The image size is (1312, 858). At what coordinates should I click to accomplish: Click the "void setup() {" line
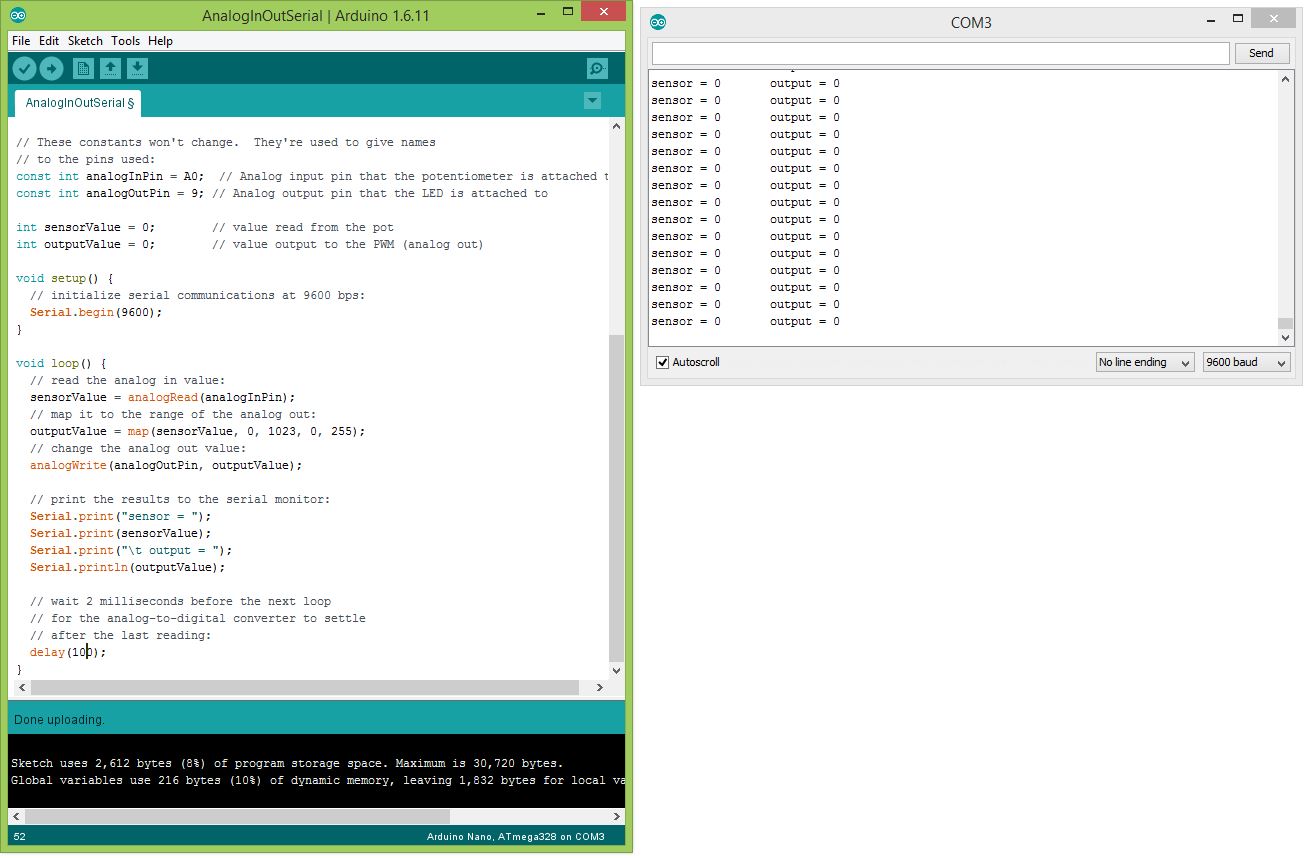65,278
